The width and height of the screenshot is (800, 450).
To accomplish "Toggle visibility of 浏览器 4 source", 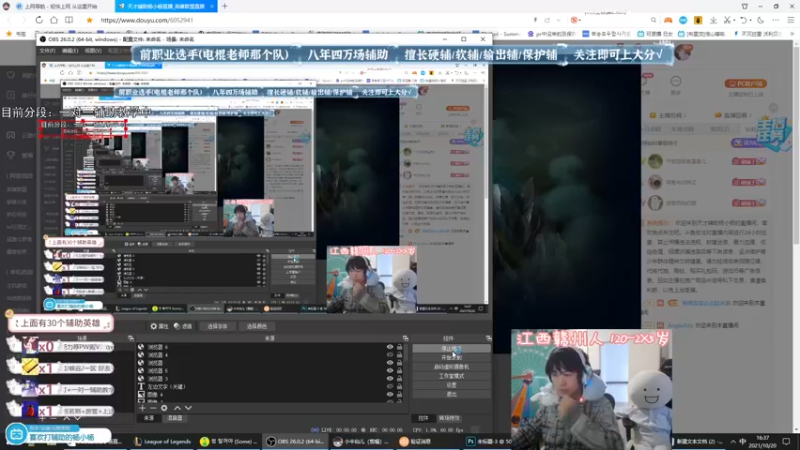I will pos(390,355).
